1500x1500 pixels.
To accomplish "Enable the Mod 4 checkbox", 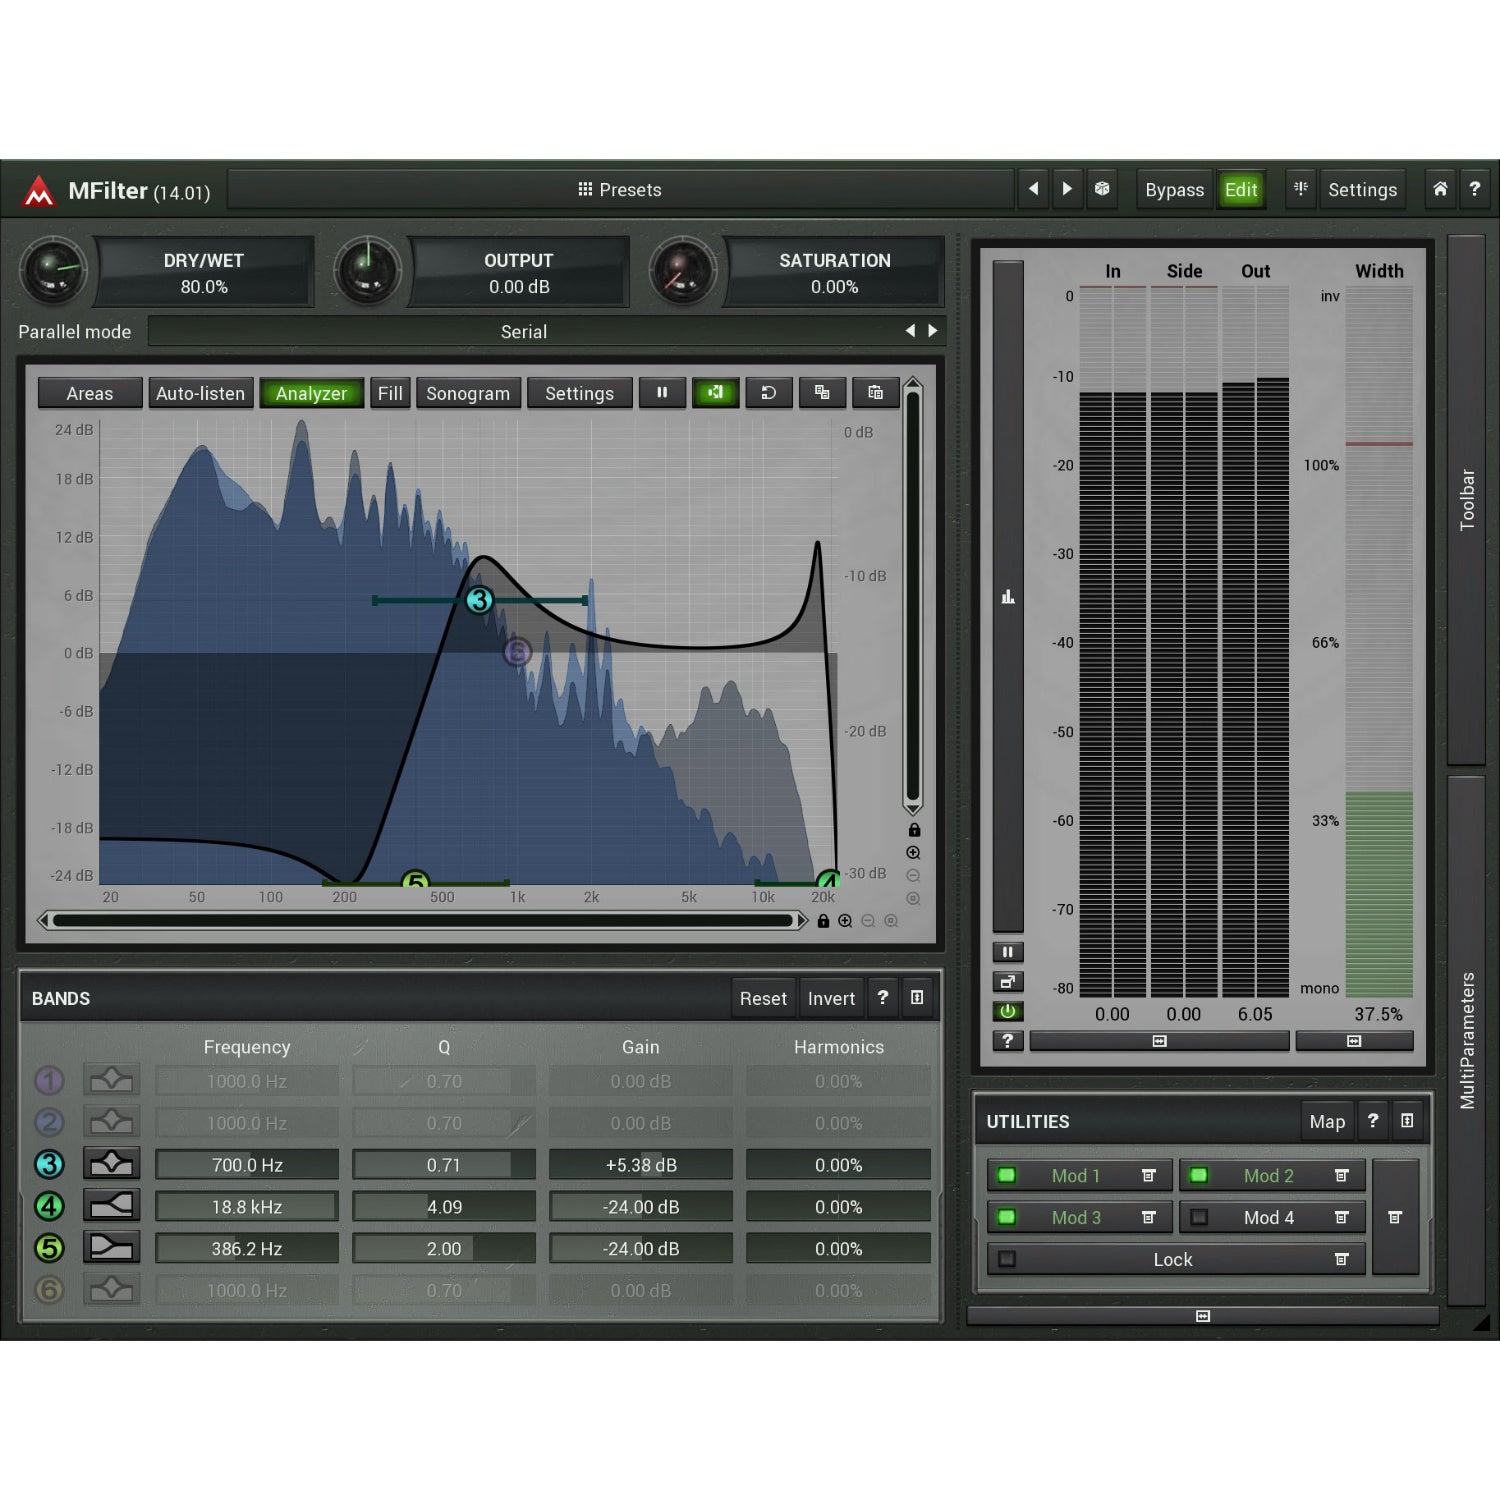I will (x=1199, y=1217).
